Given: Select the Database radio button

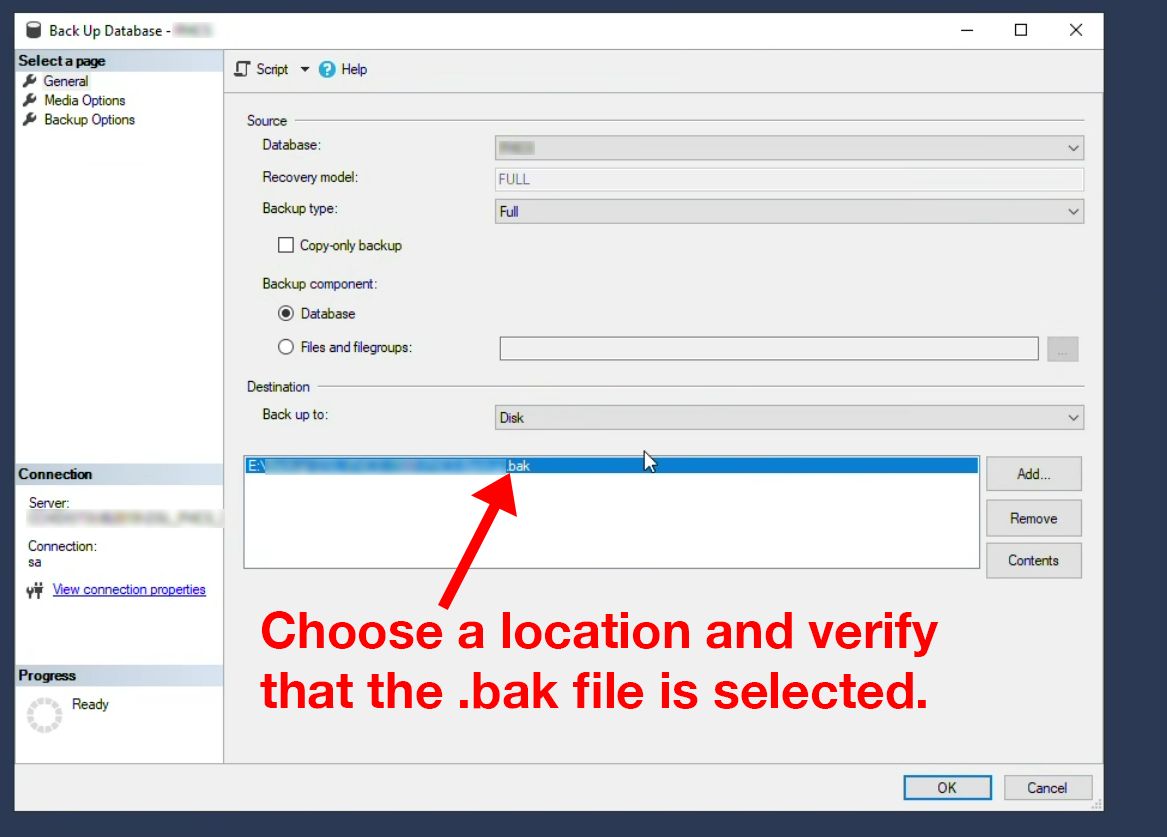Looking at the screenshot, I should click(286, 313).
